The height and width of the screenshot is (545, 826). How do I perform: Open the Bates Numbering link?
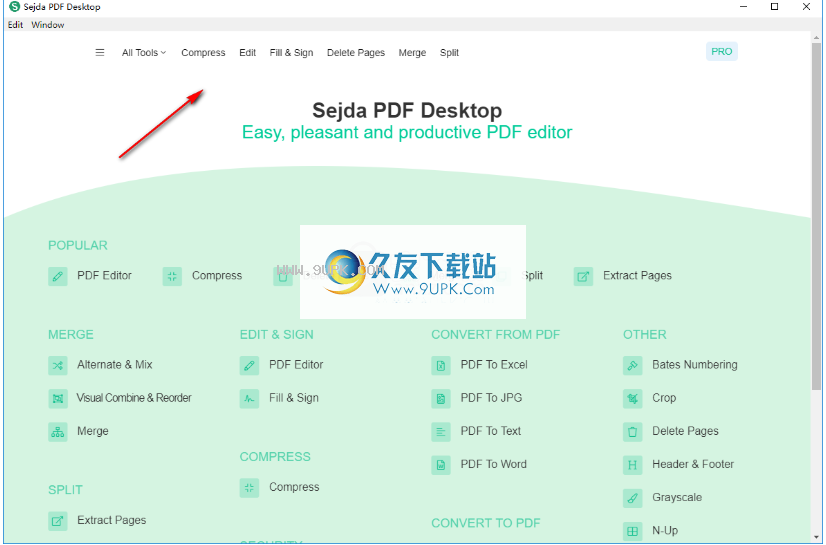click(695, 364)
